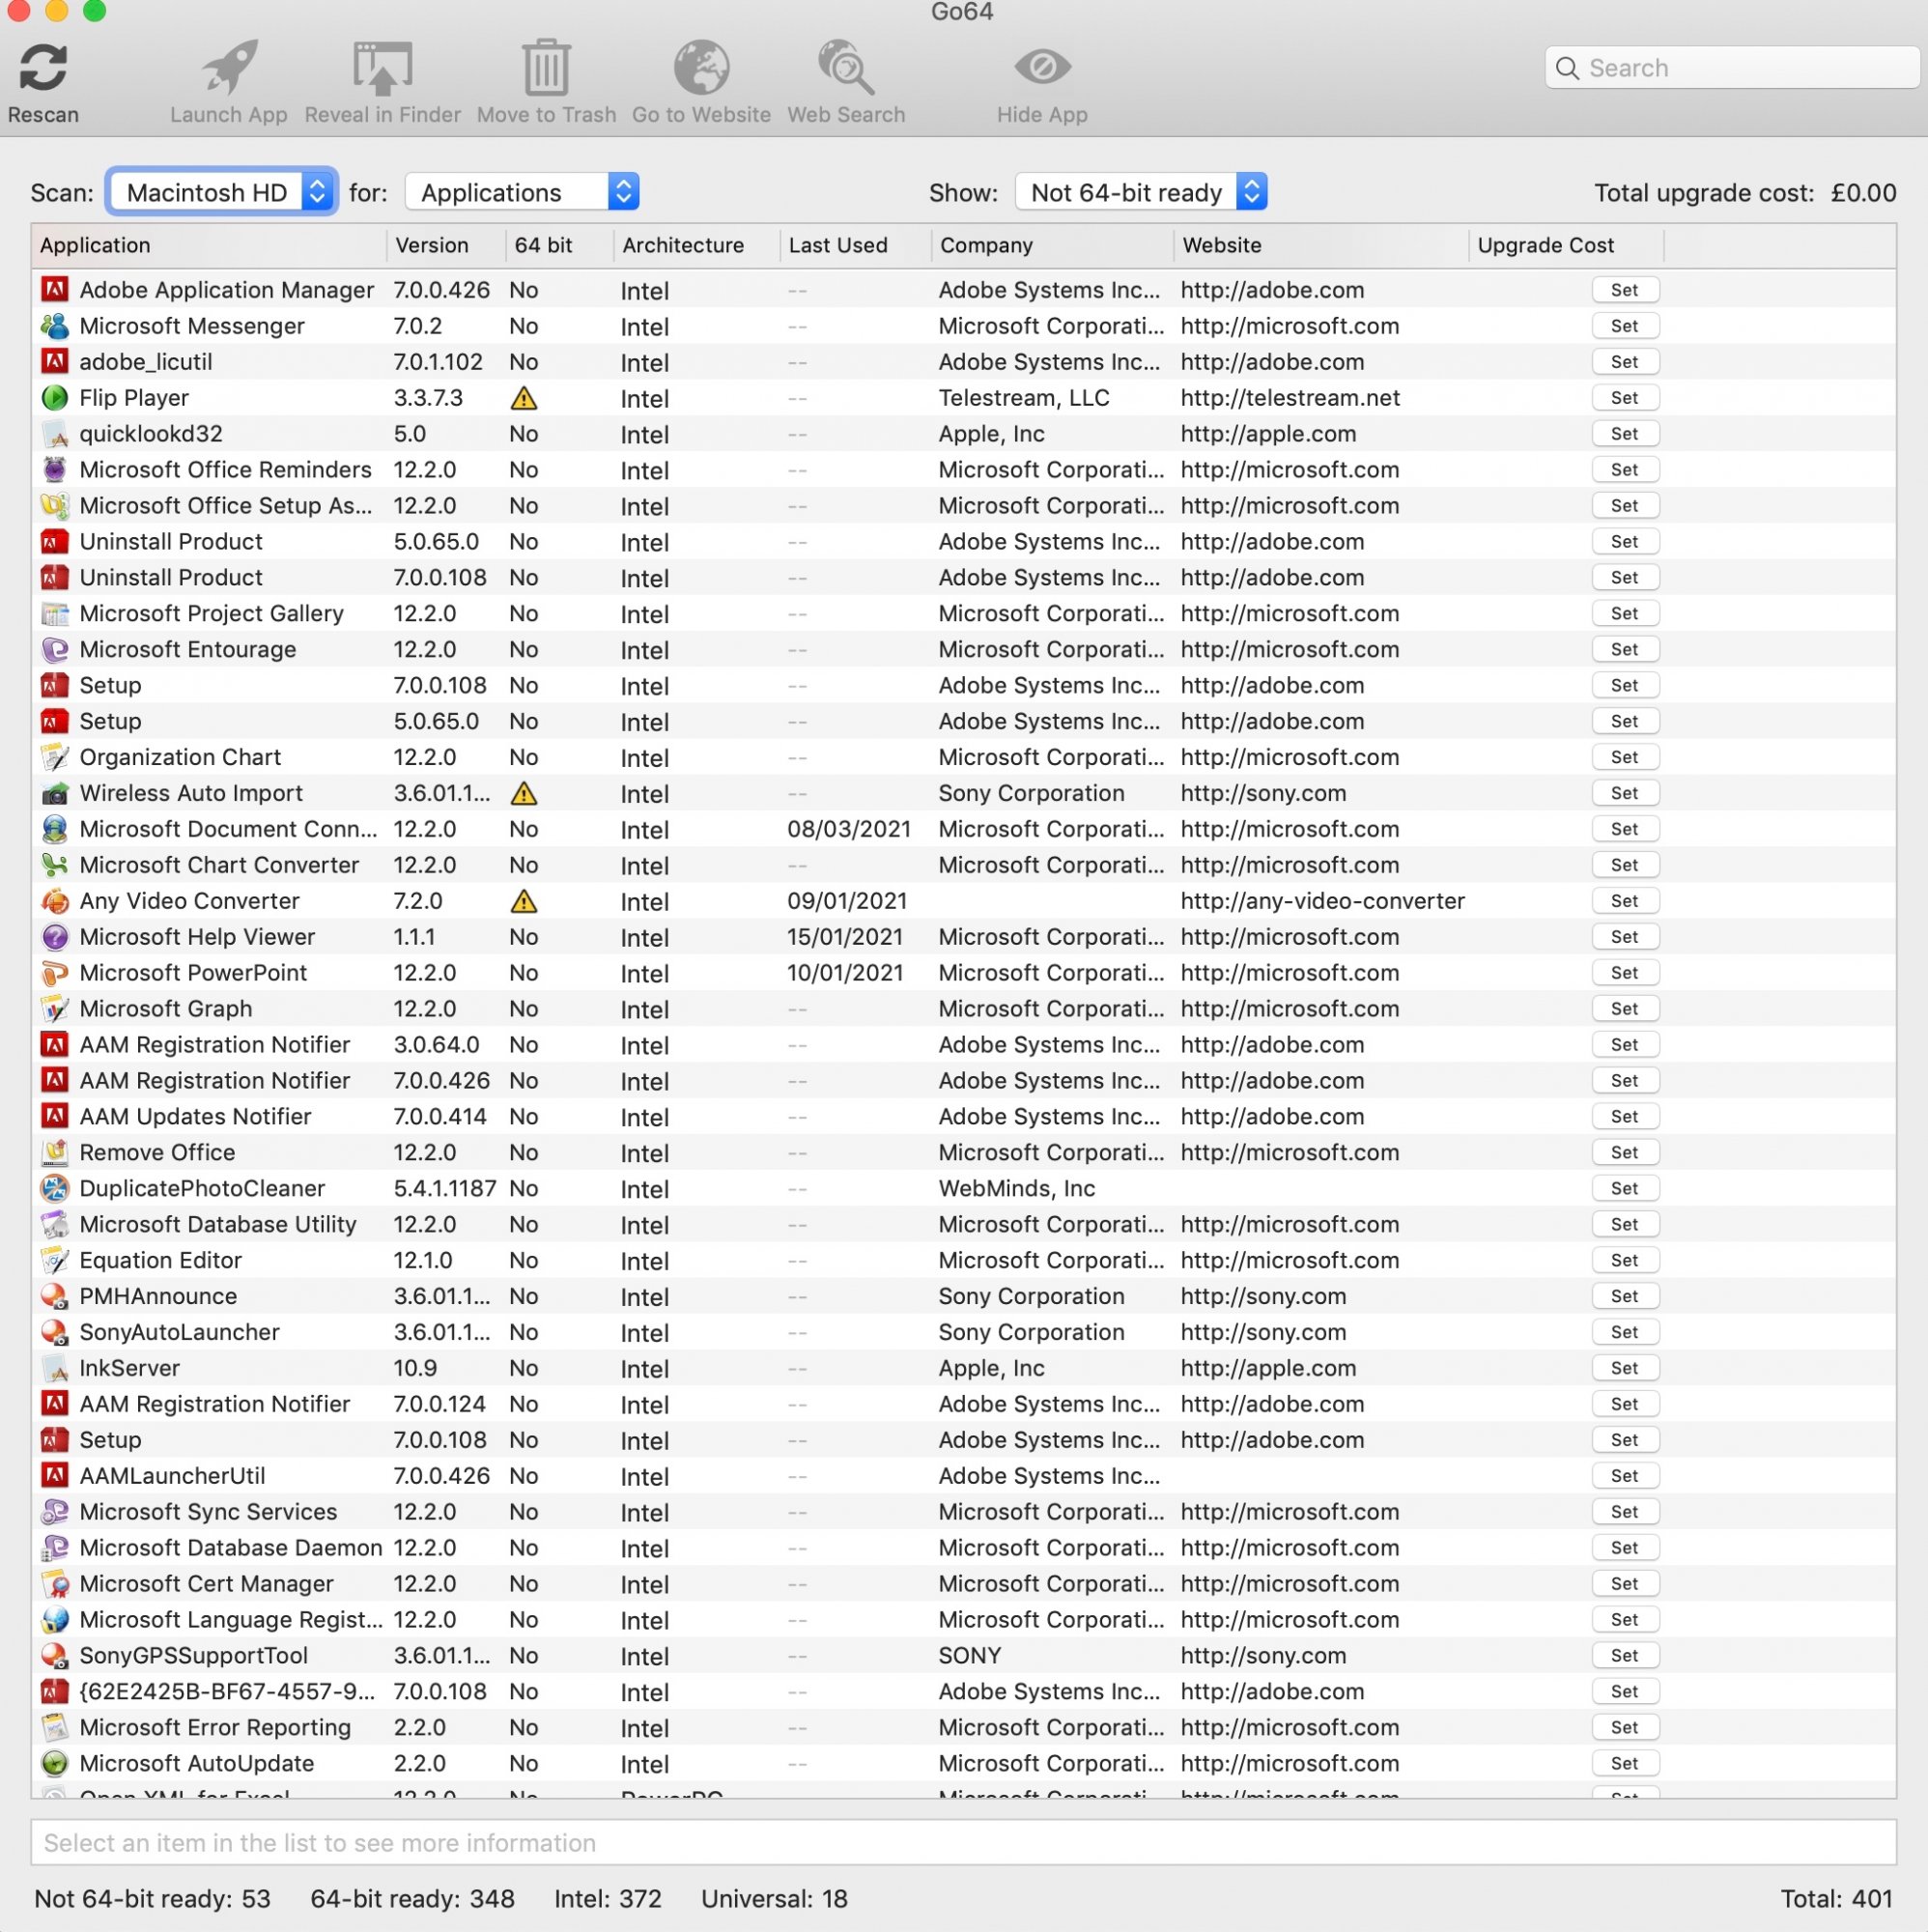Open the Scan volume Macintosh HD dropdown
This screenshot has width=1928, height=1932.
[222, 192]
